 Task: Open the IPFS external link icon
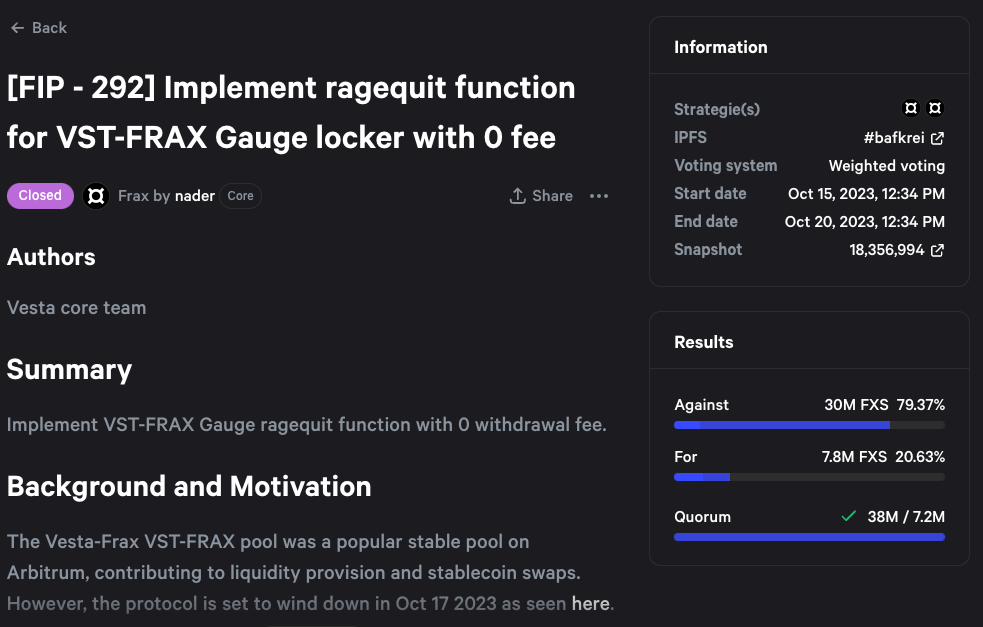937,138
